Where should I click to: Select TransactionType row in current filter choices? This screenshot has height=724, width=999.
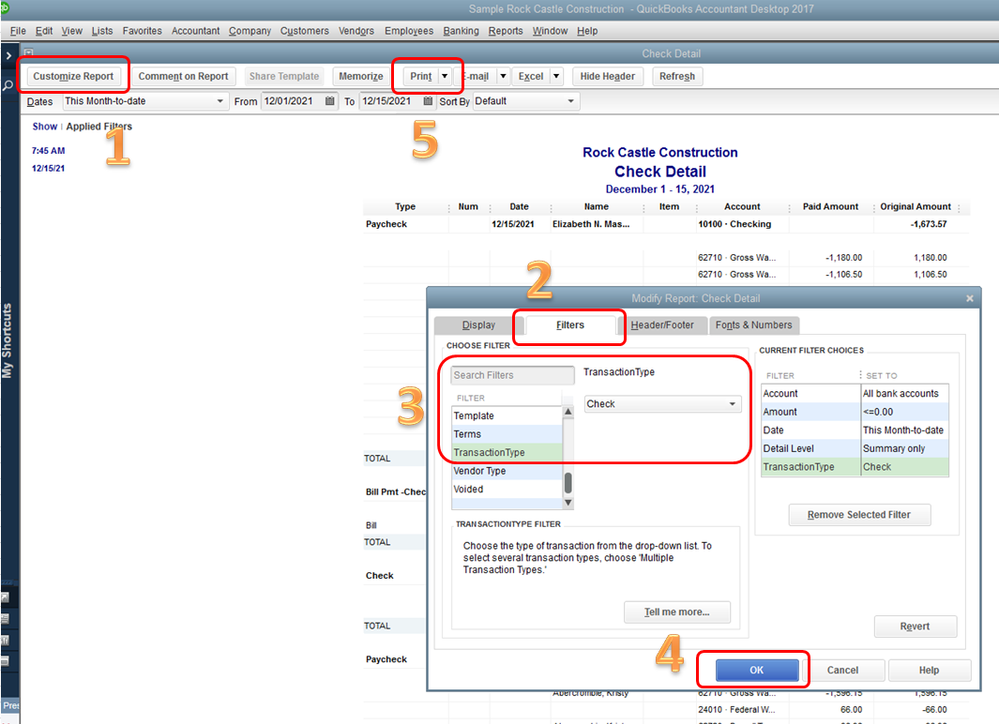click(855, 467)
